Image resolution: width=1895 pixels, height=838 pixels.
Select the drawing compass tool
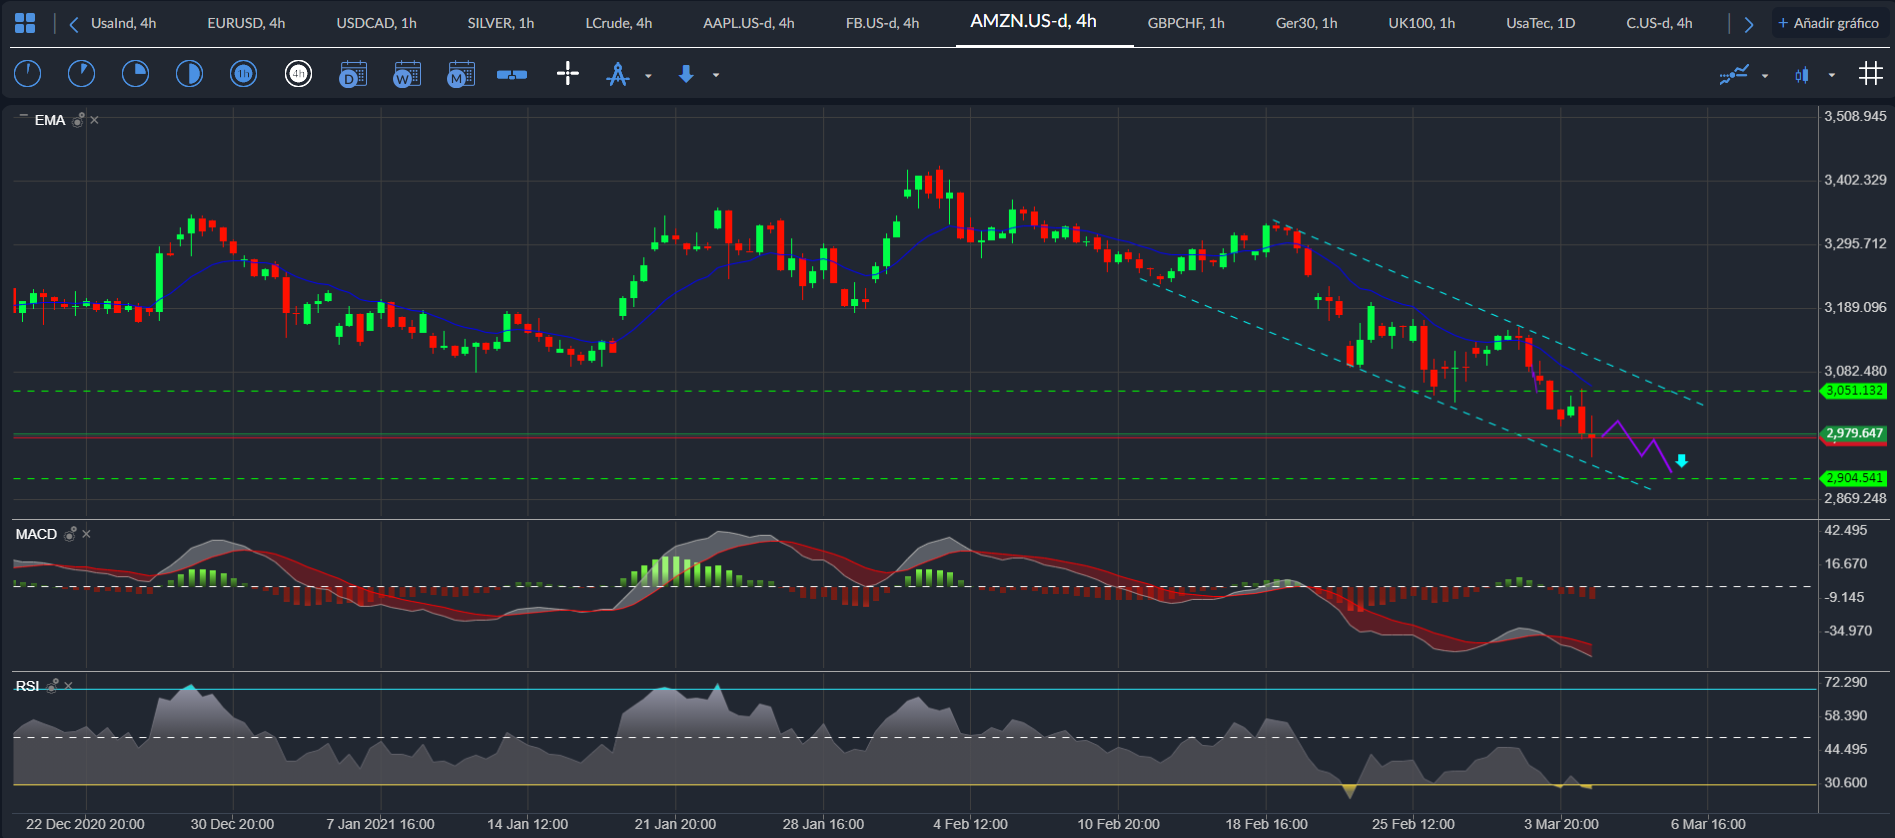pos(618,74)
